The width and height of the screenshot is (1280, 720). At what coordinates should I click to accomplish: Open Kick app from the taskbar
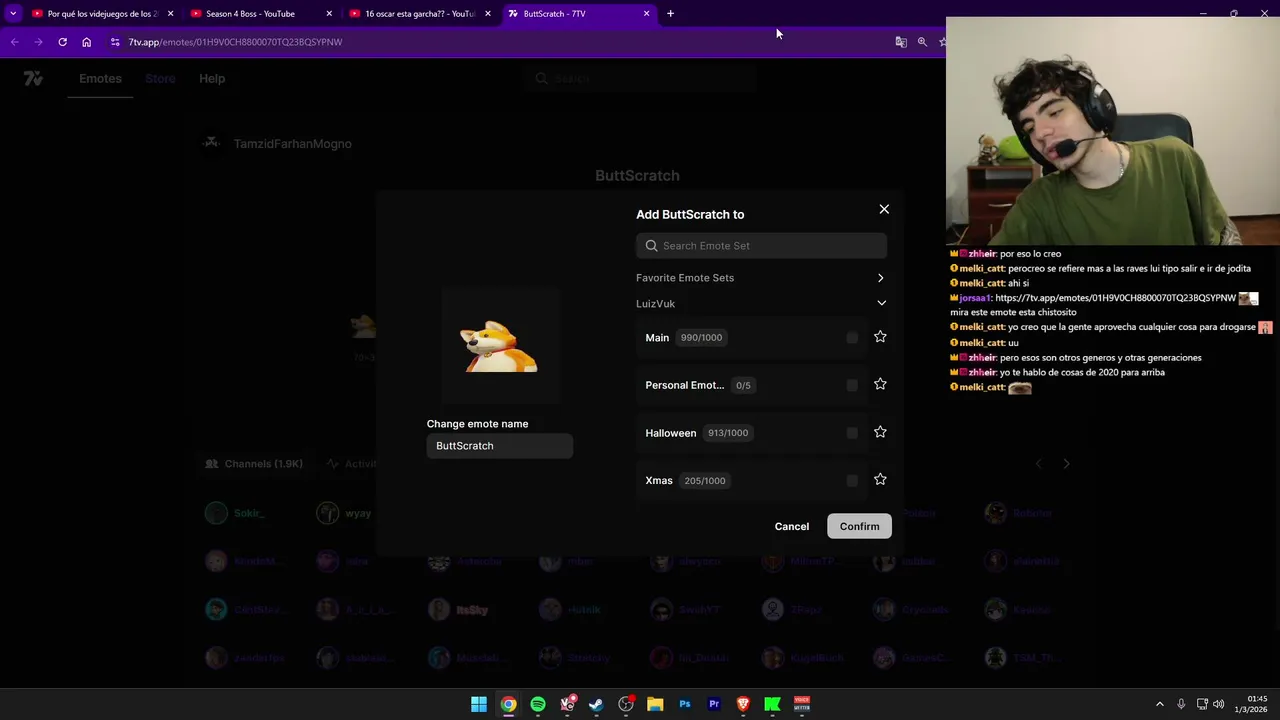click(772, 704)
